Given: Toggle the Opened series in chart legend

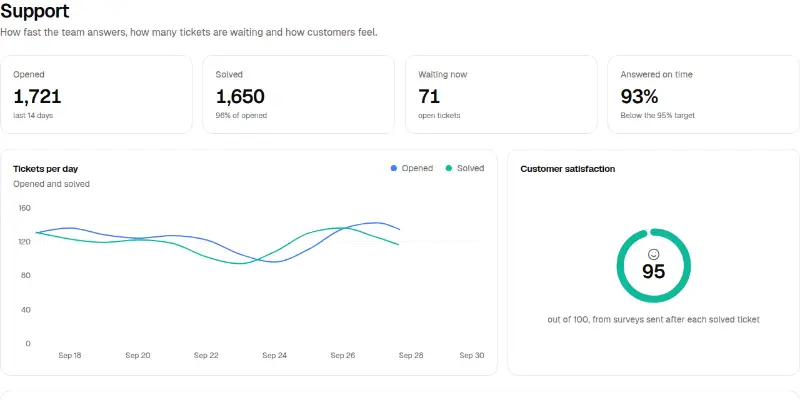Looking at the screenshot, I should click(x=412, y=168).
